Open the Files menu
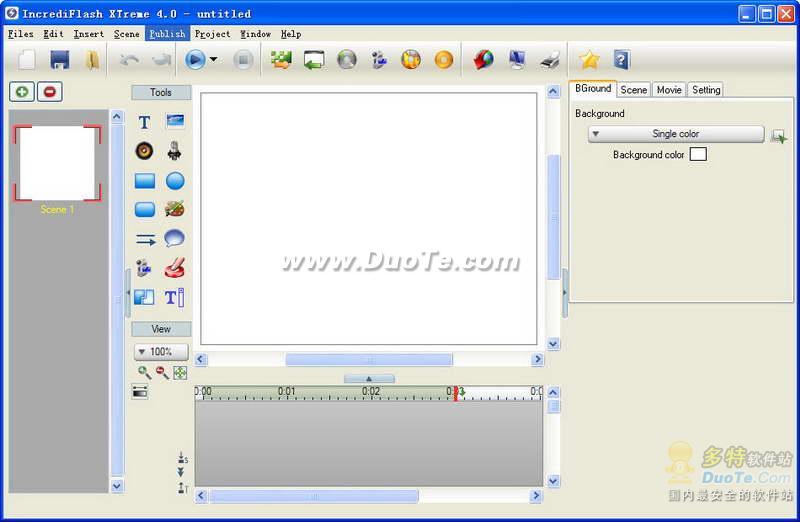 [20, 34]
